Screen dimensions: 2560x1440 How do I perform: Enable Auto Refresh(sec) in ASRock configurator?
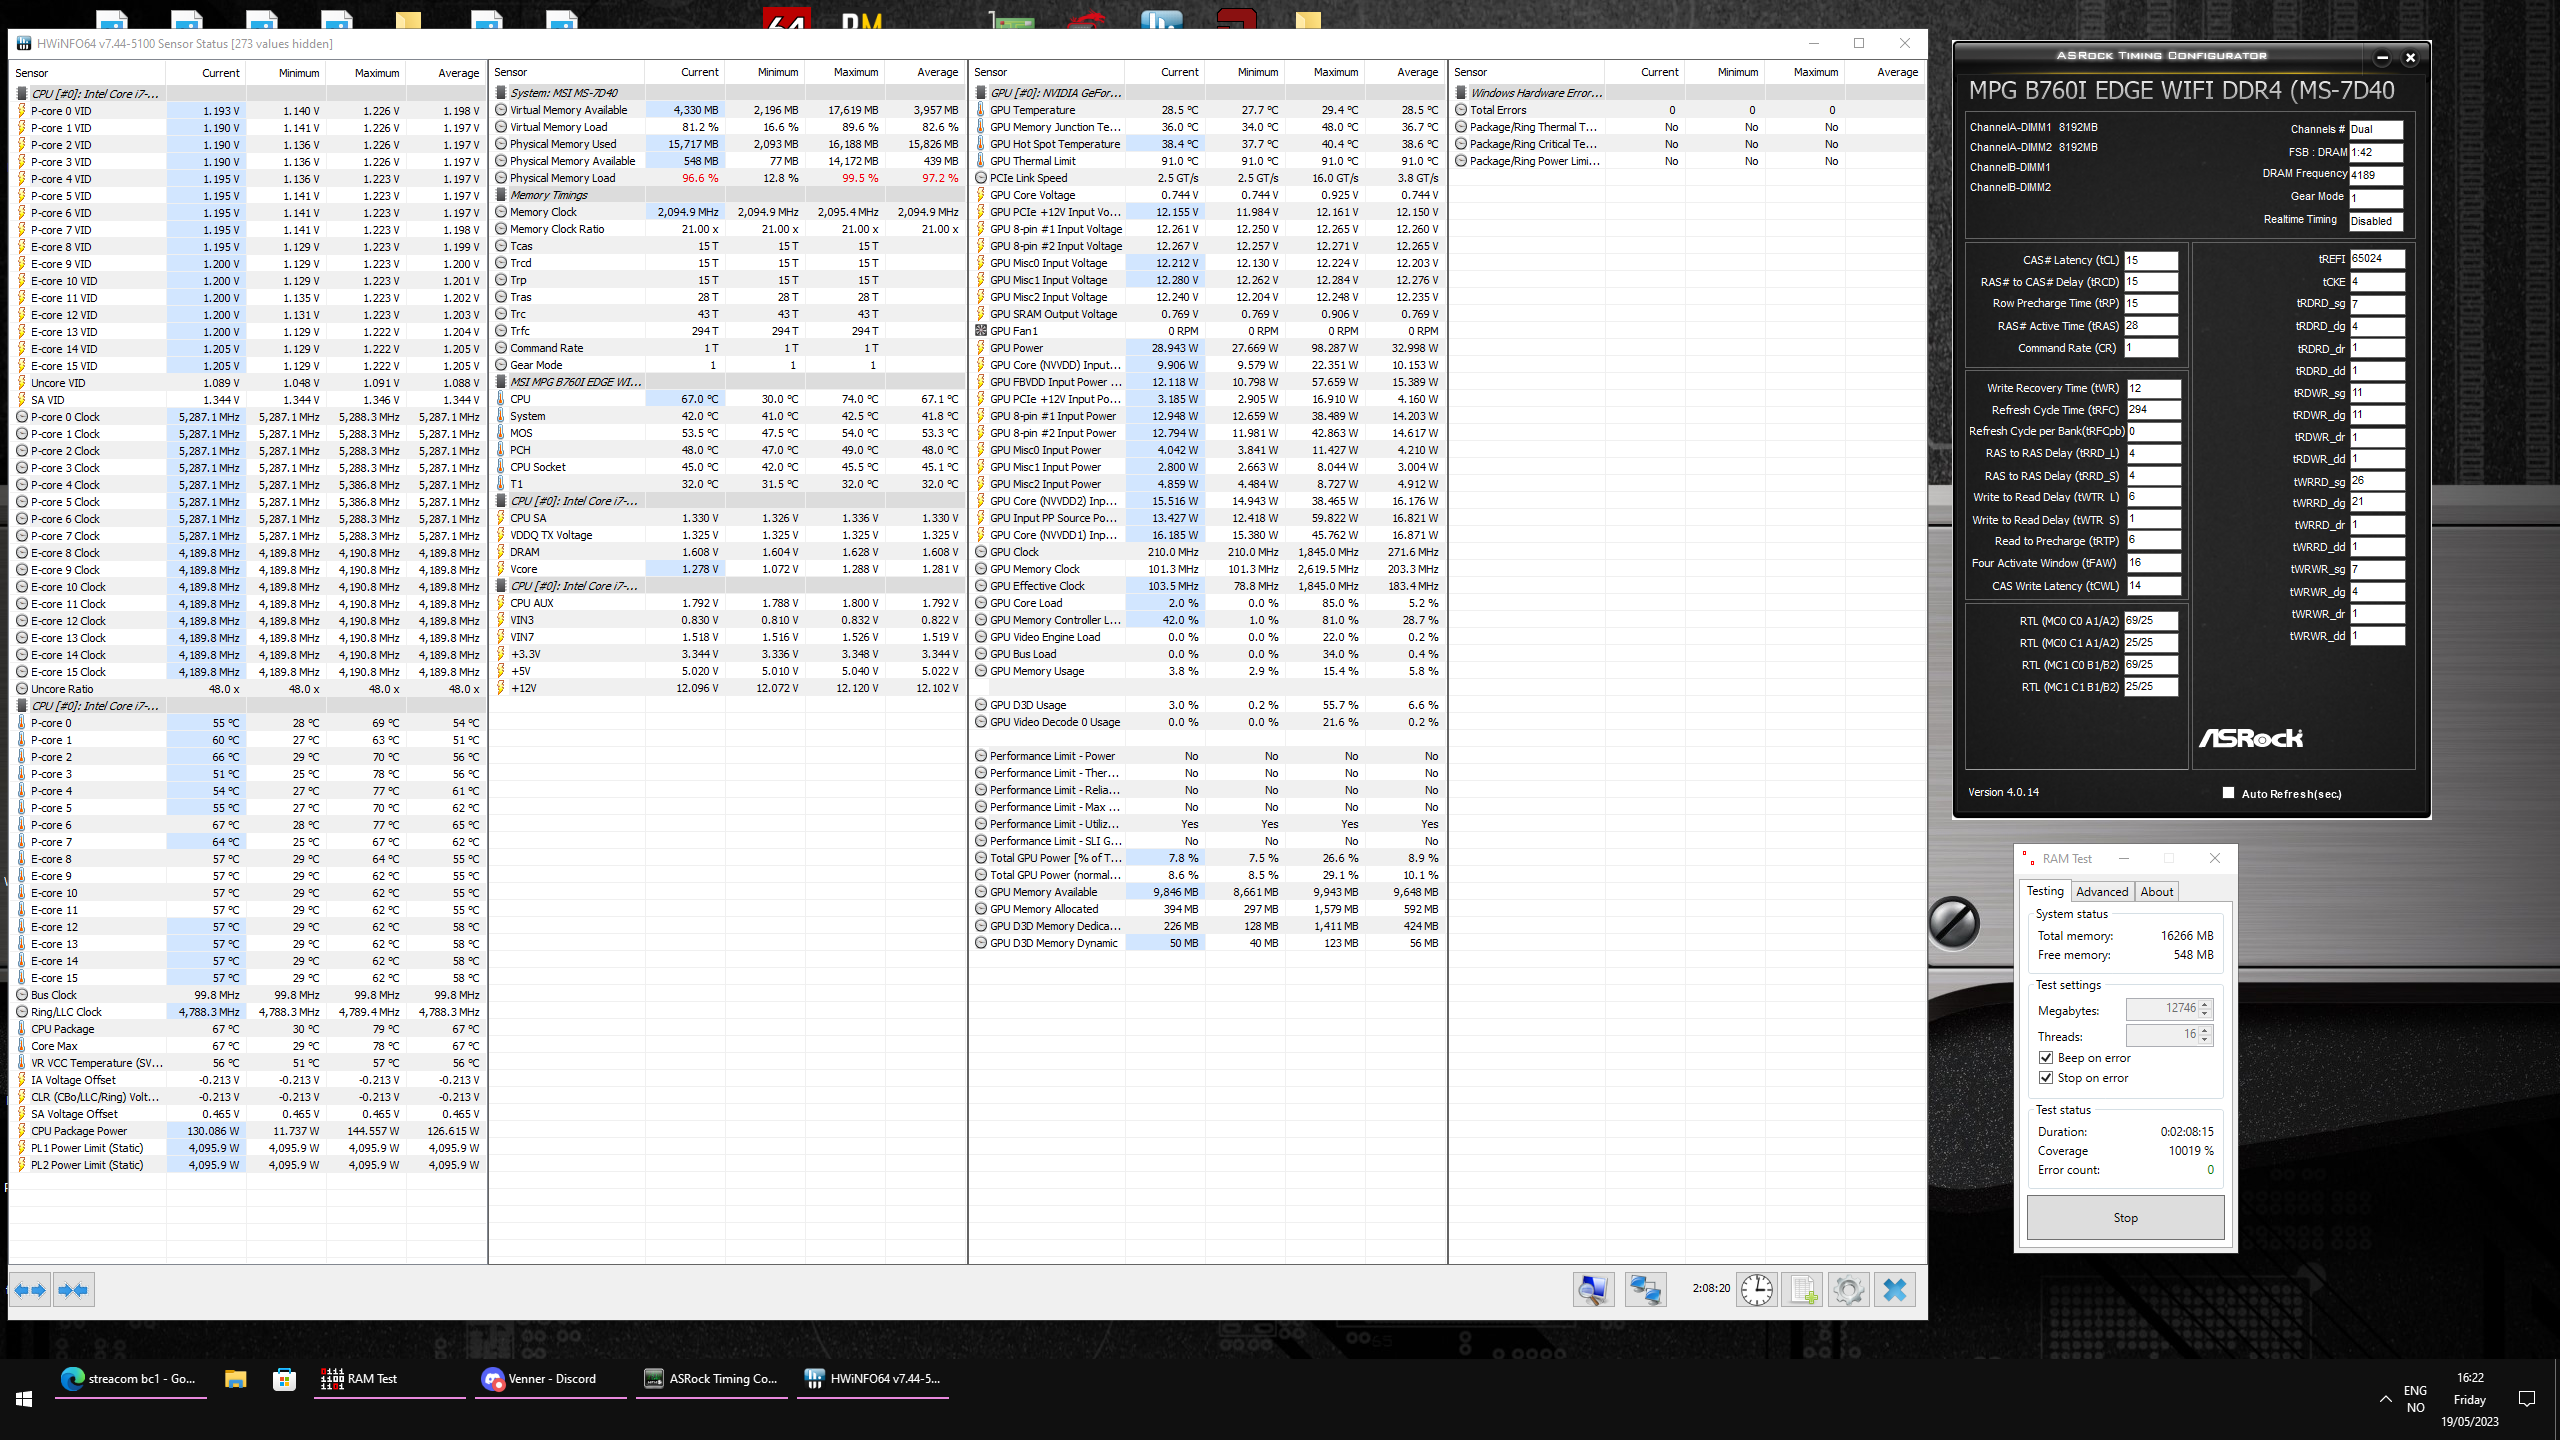click(2228, 793)
